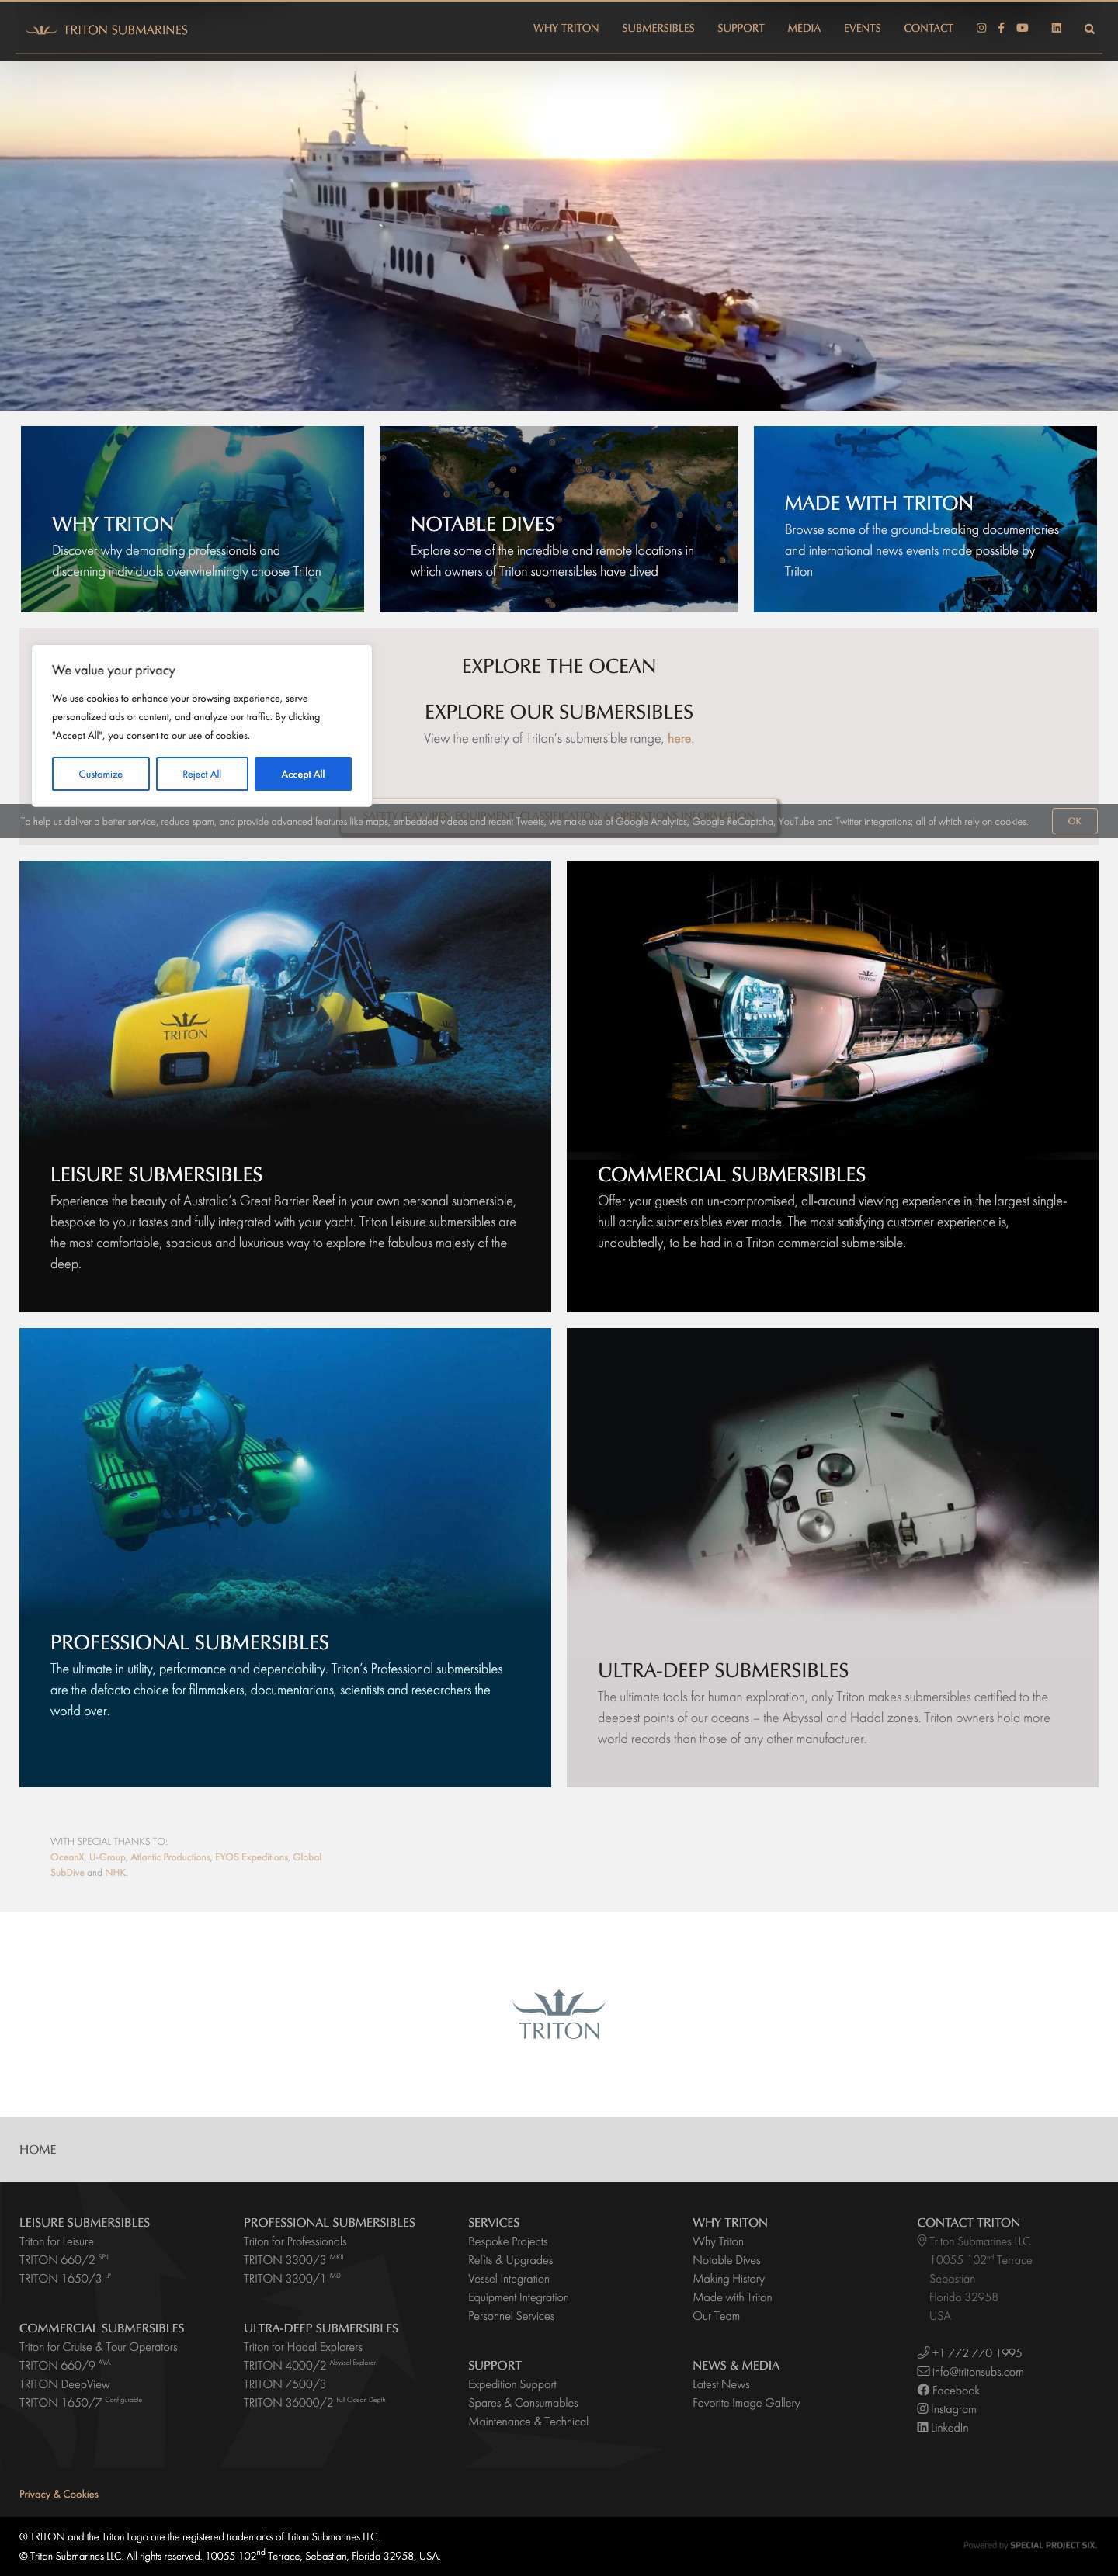Viewport: 1118px width, 2576px height.
Task: Click the Triton Submarines header logo
Action: pos(107,30)
